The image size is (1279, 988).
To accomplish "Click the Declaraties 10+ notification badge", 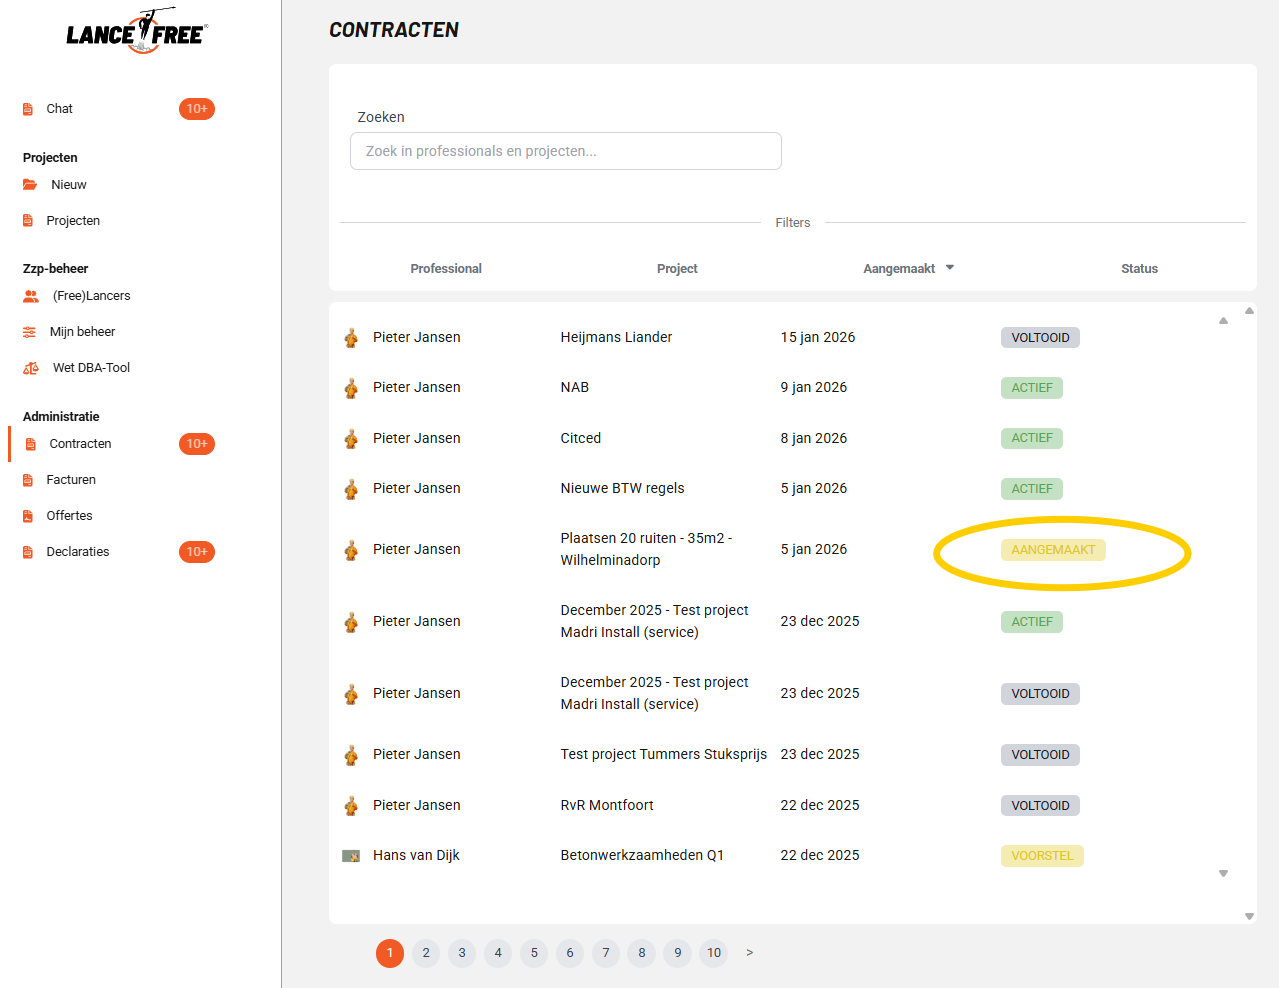I will click(x=197, y=552).
